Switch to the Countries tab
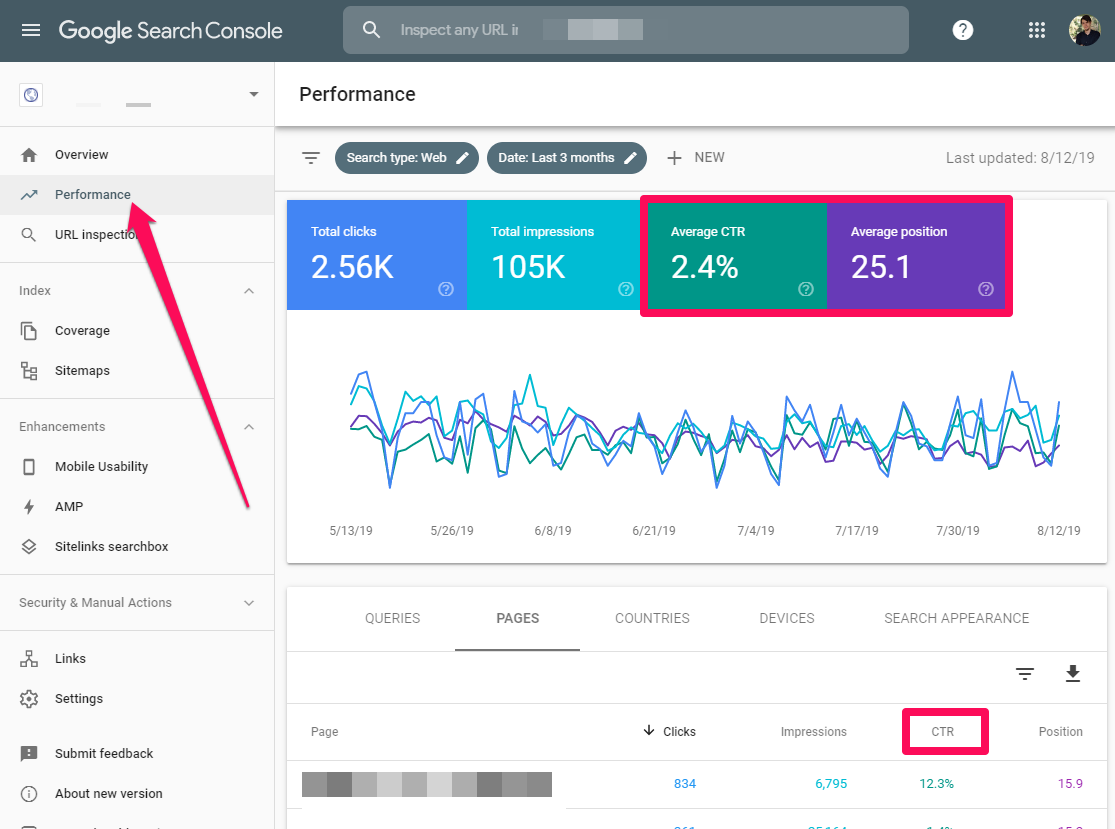Image resolution: width=1115 pixels, height=829 pixels. coord(652,618)
